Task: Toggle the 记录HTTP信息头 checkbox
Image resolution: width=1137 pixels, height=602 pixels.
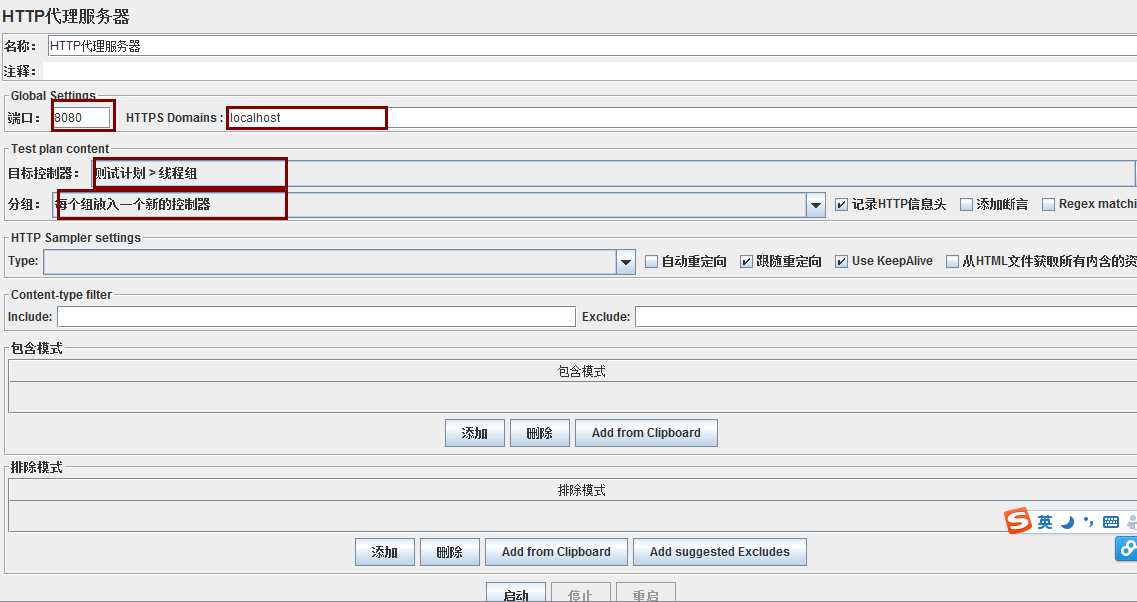Action: click(841, 205)
